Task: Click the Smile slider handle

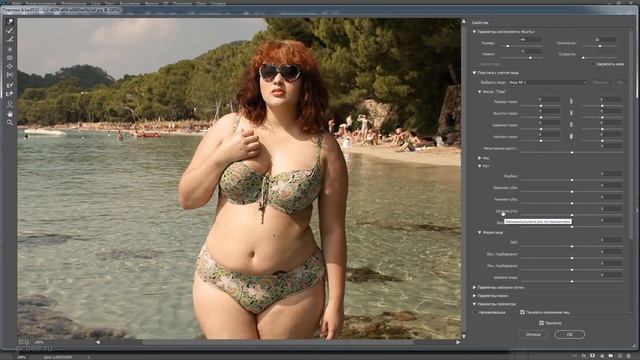Action: 572,180
